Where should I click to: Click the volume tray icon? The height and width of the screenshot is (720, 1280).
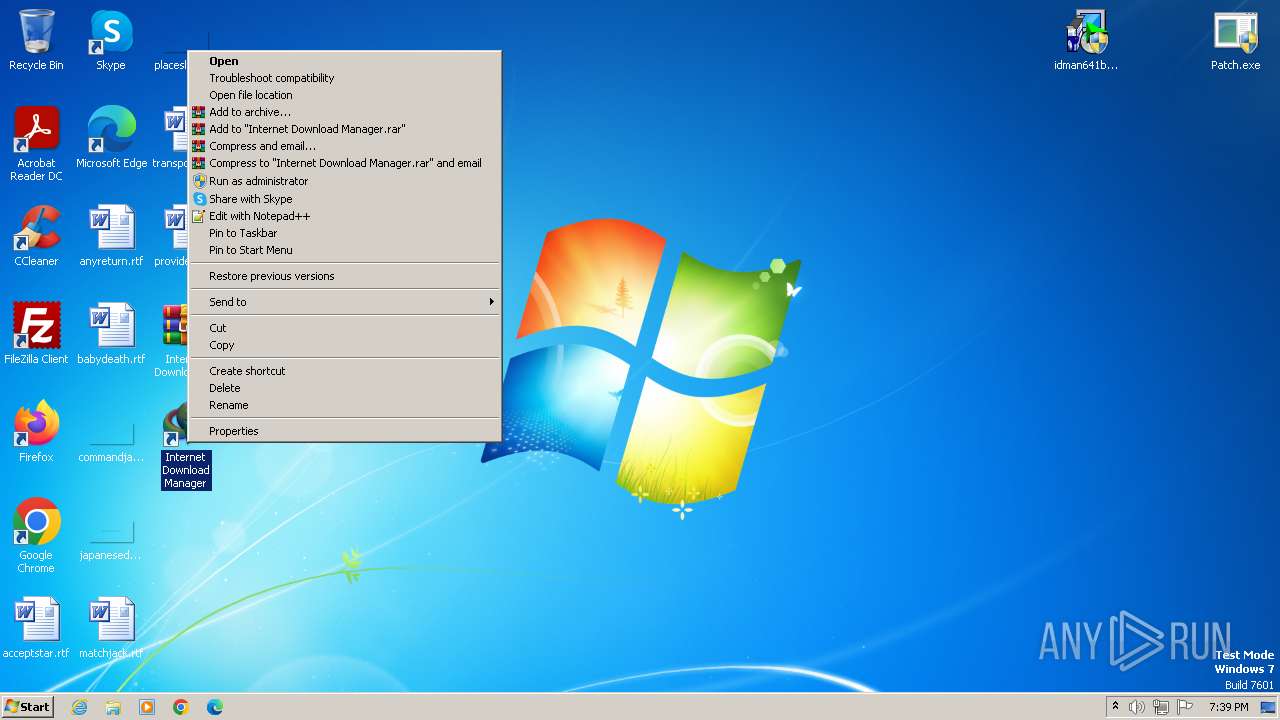click(1137, 707)
